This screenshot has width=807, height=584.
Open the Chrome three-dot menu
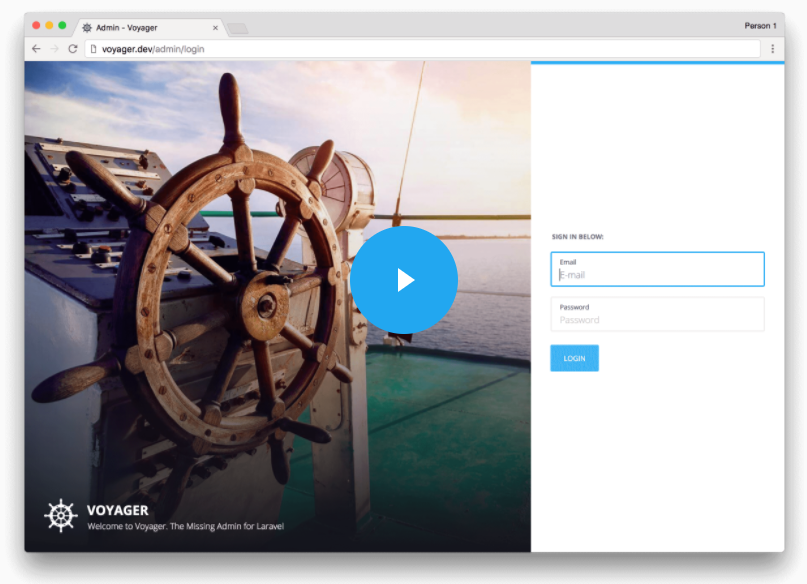[x=772, y=48]
